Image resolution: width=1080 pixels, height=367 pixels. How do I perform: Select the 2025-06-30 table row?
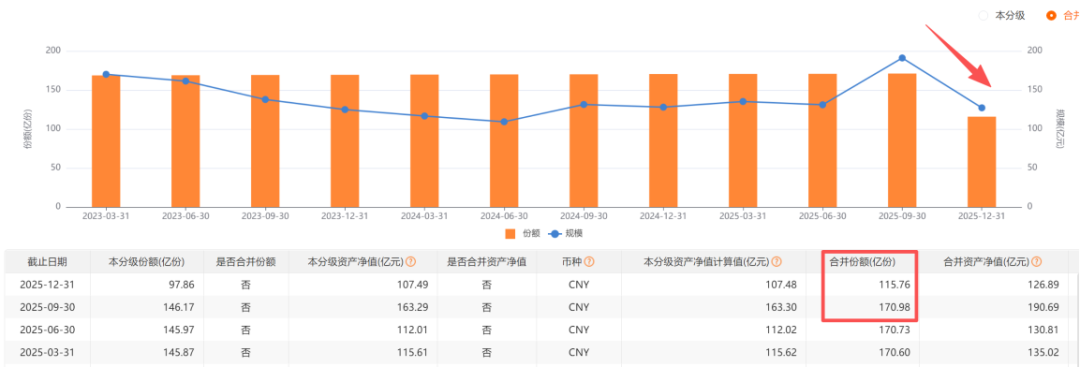(537, 330)
